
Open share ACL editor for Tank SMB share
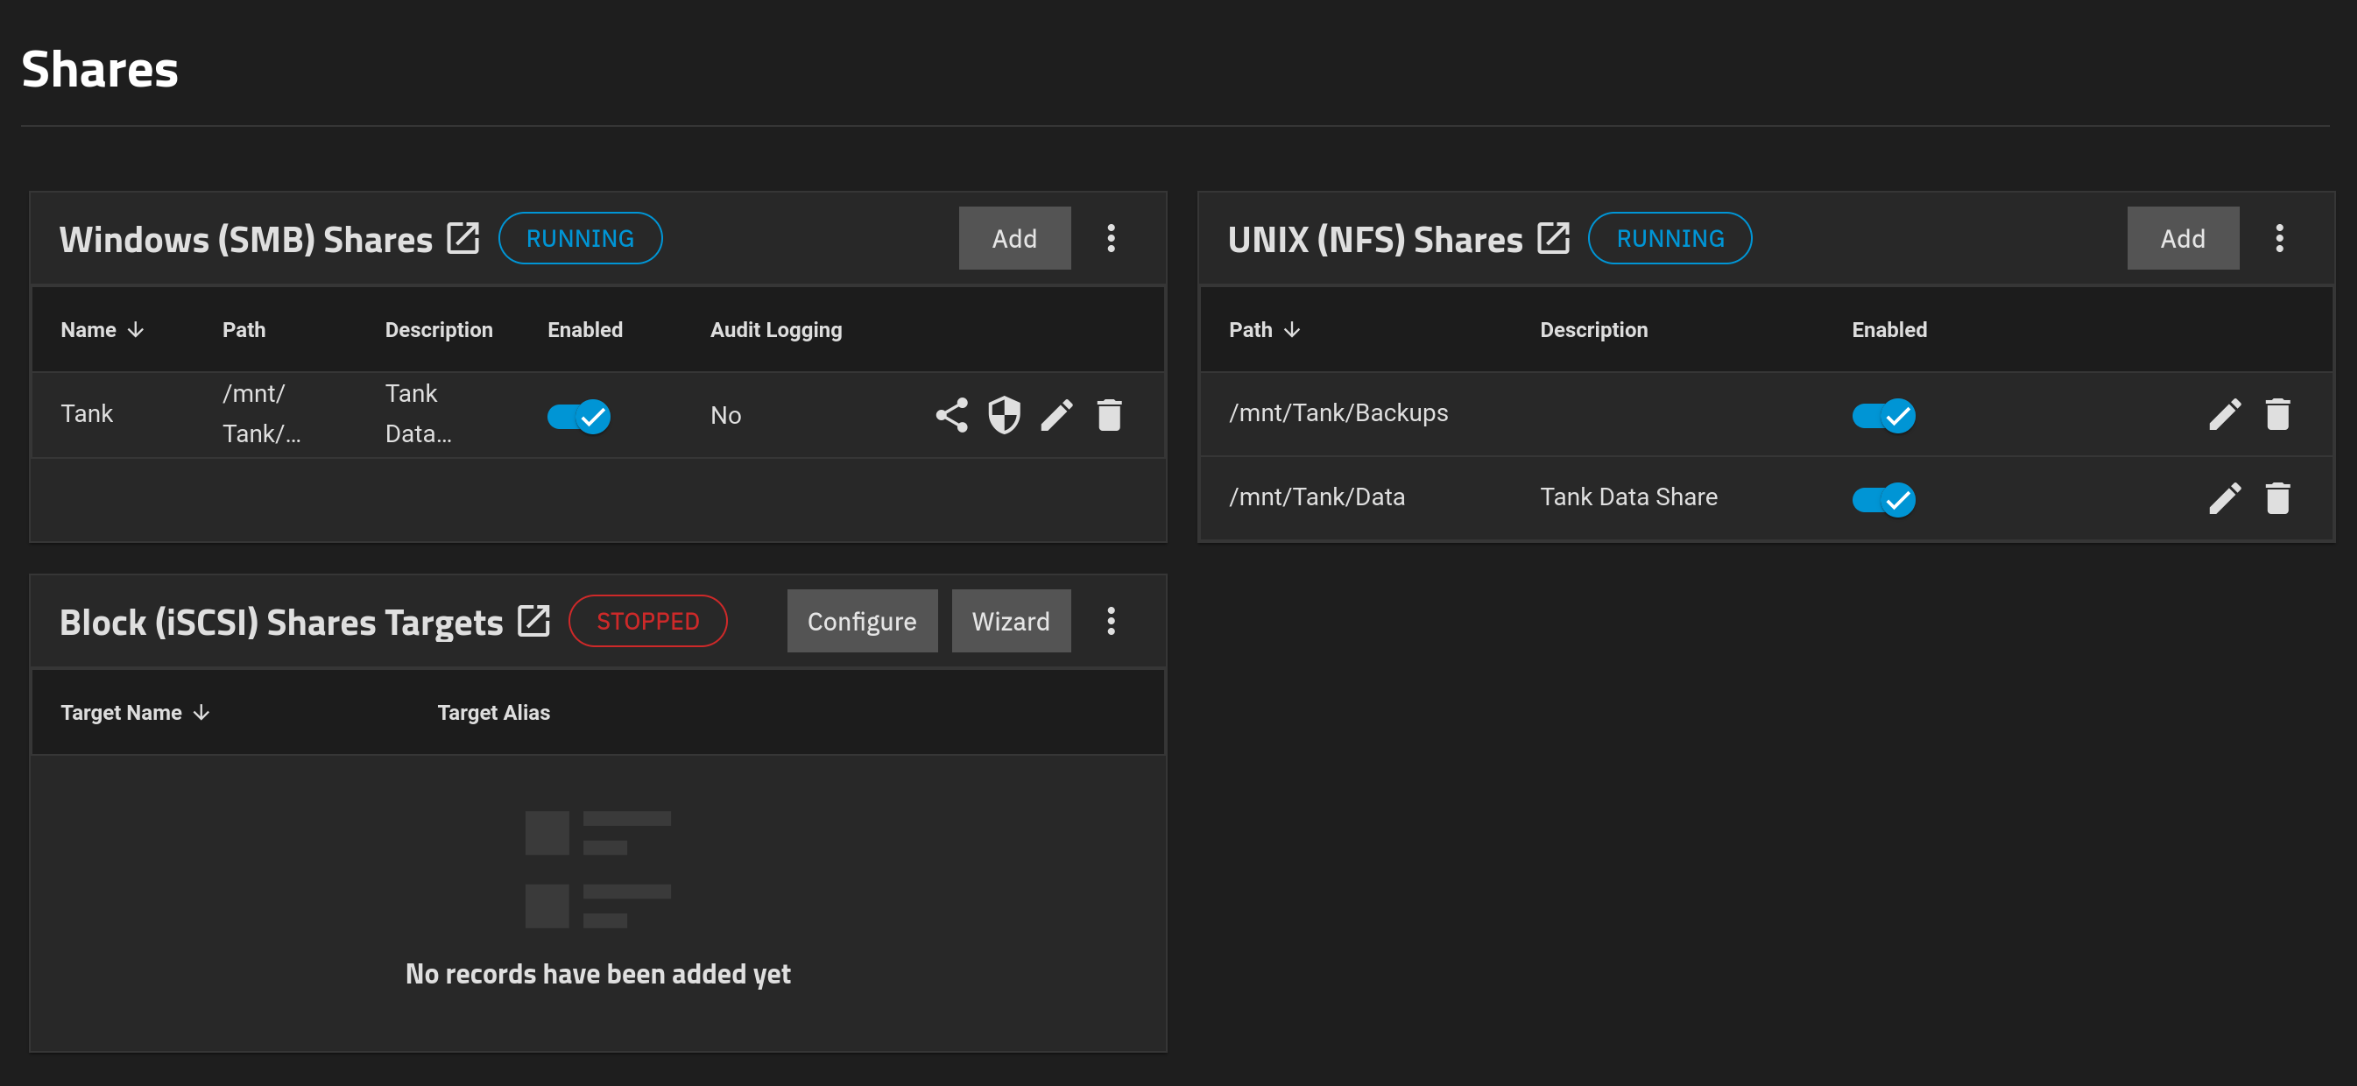951,415
